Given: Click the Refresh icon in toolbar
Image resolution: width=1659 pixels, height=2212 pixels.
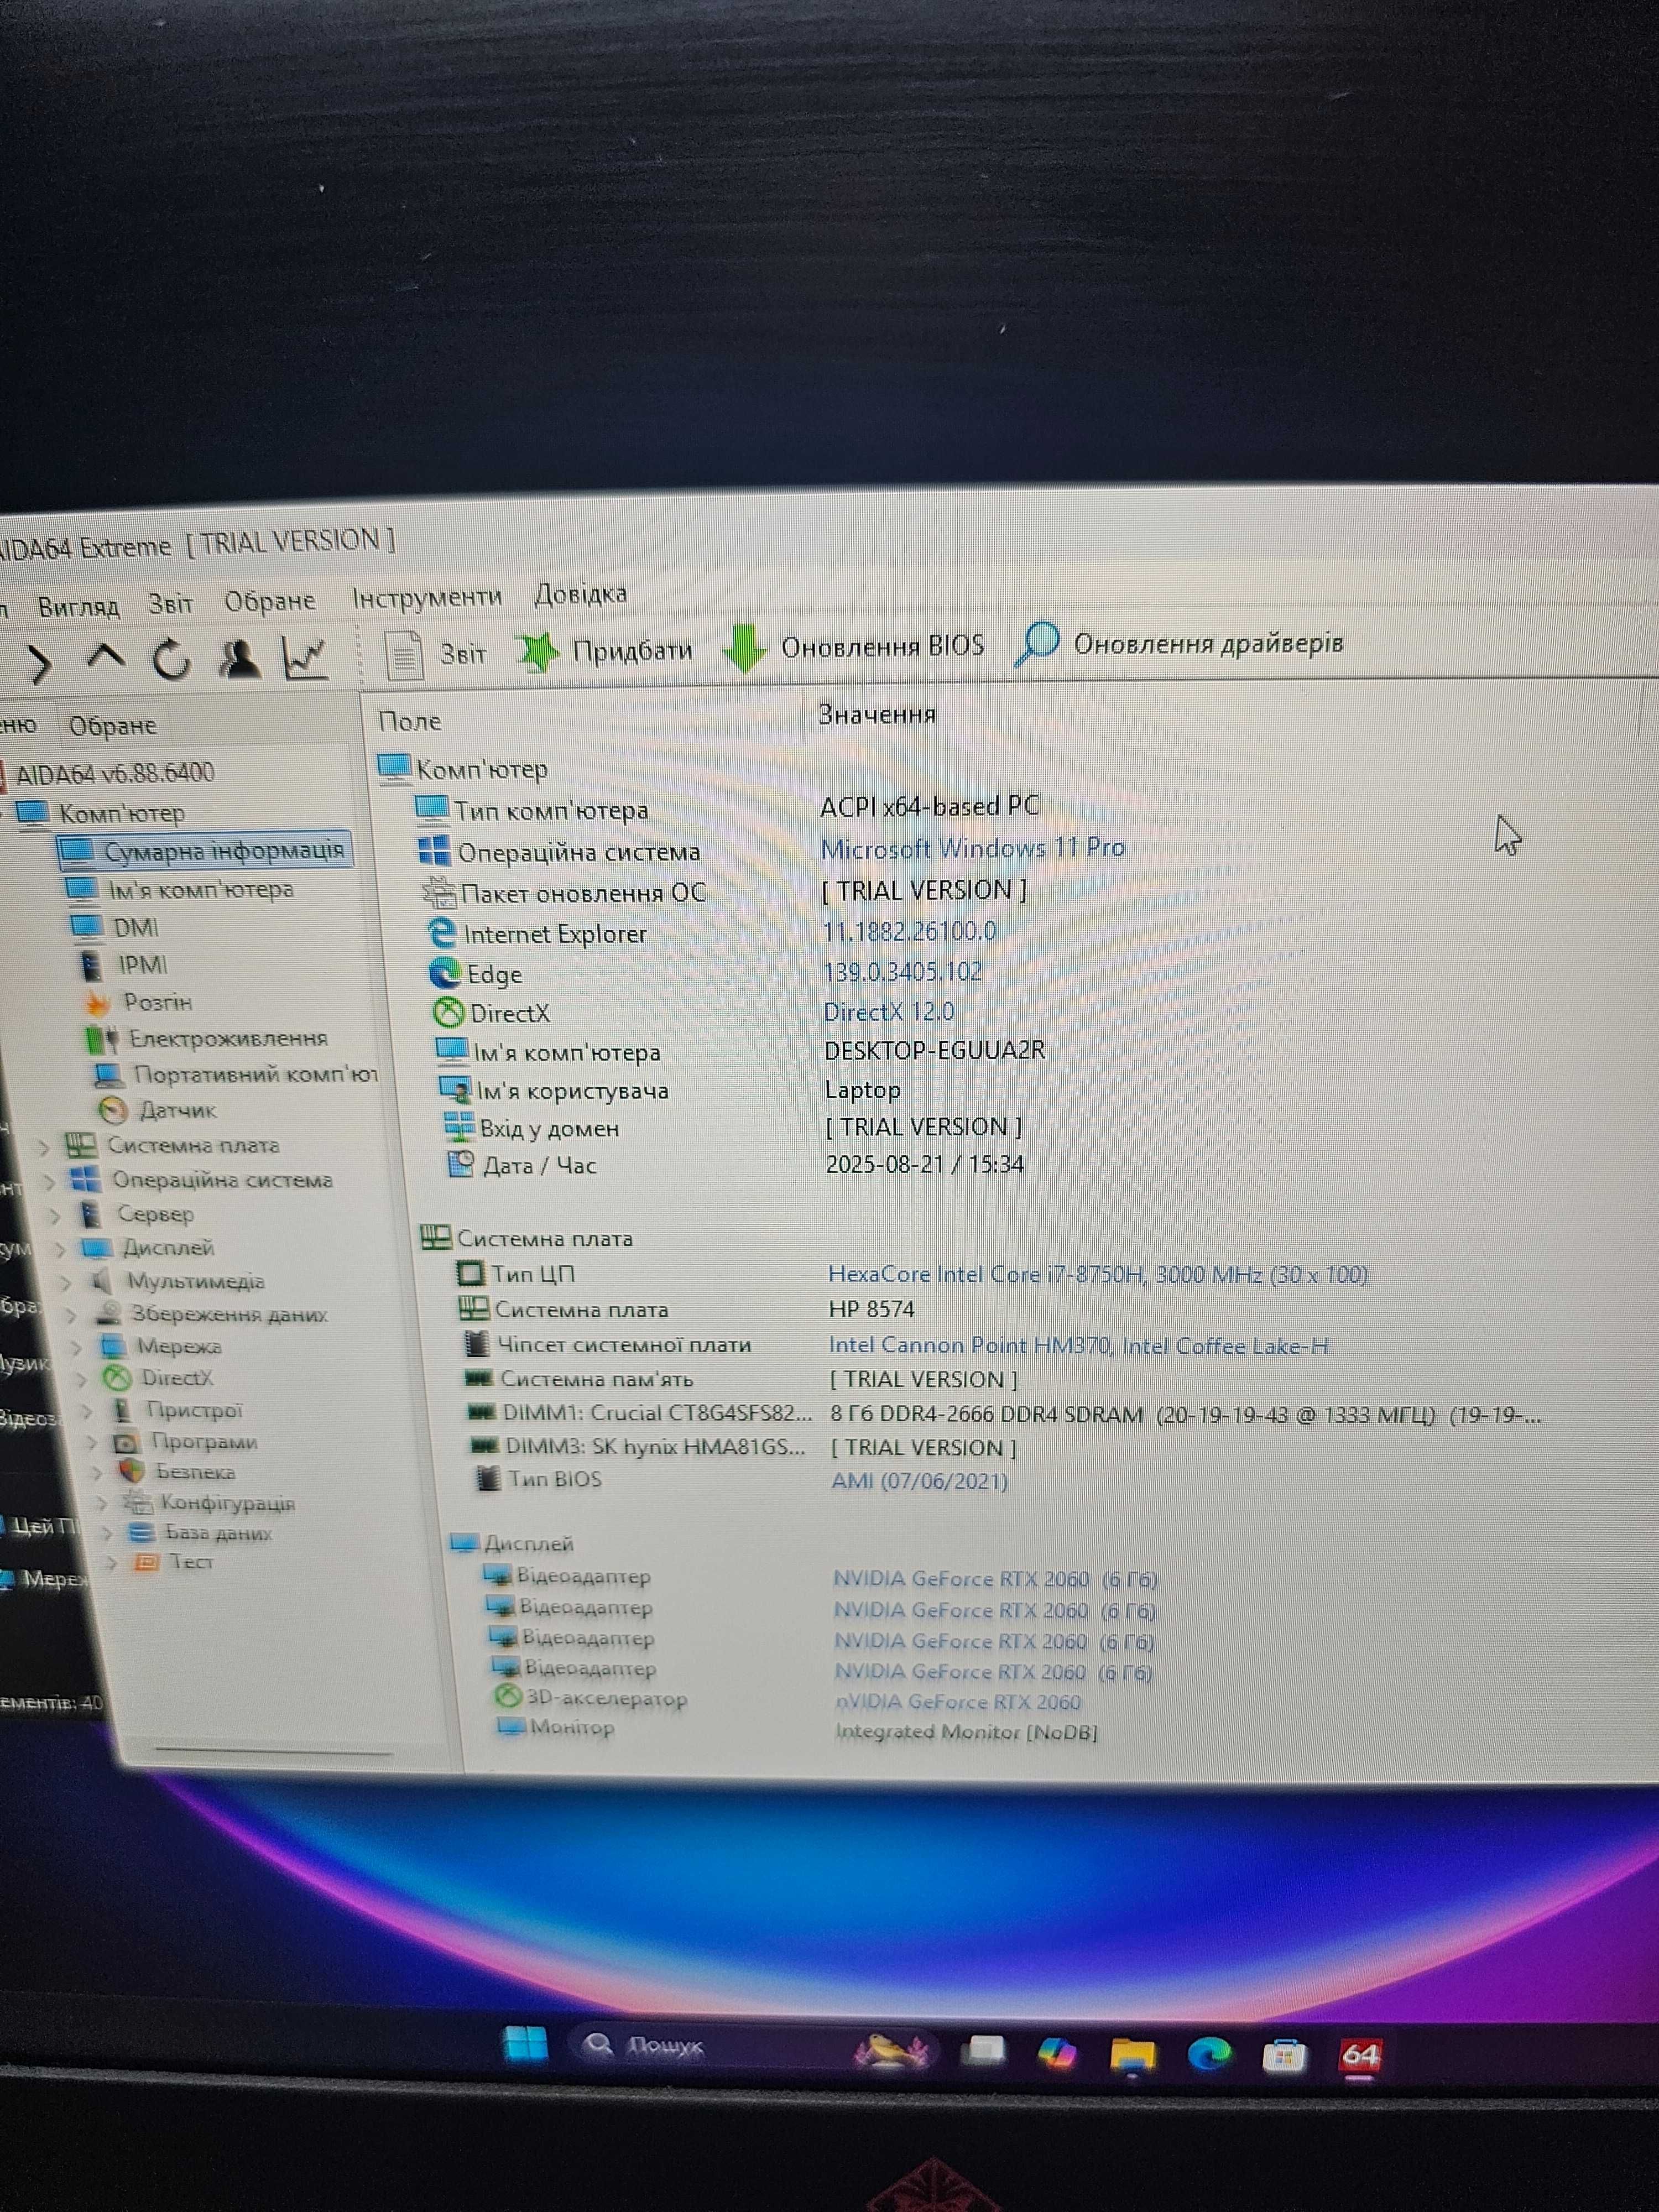Looking at the screenshot, I should [172, 660].
